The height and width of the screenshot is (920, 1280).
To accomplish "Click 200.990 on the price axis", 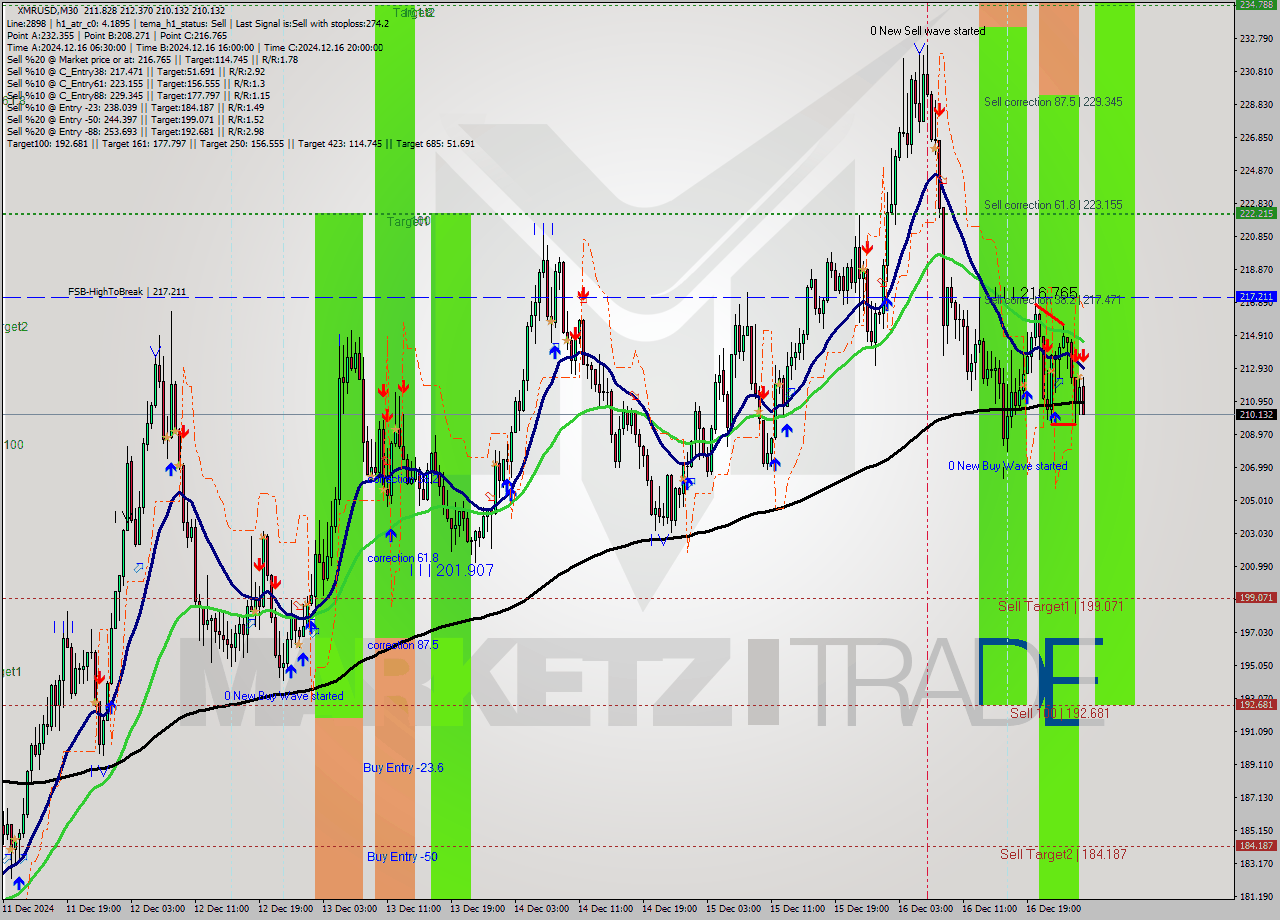I will [x=1256, y=566].
